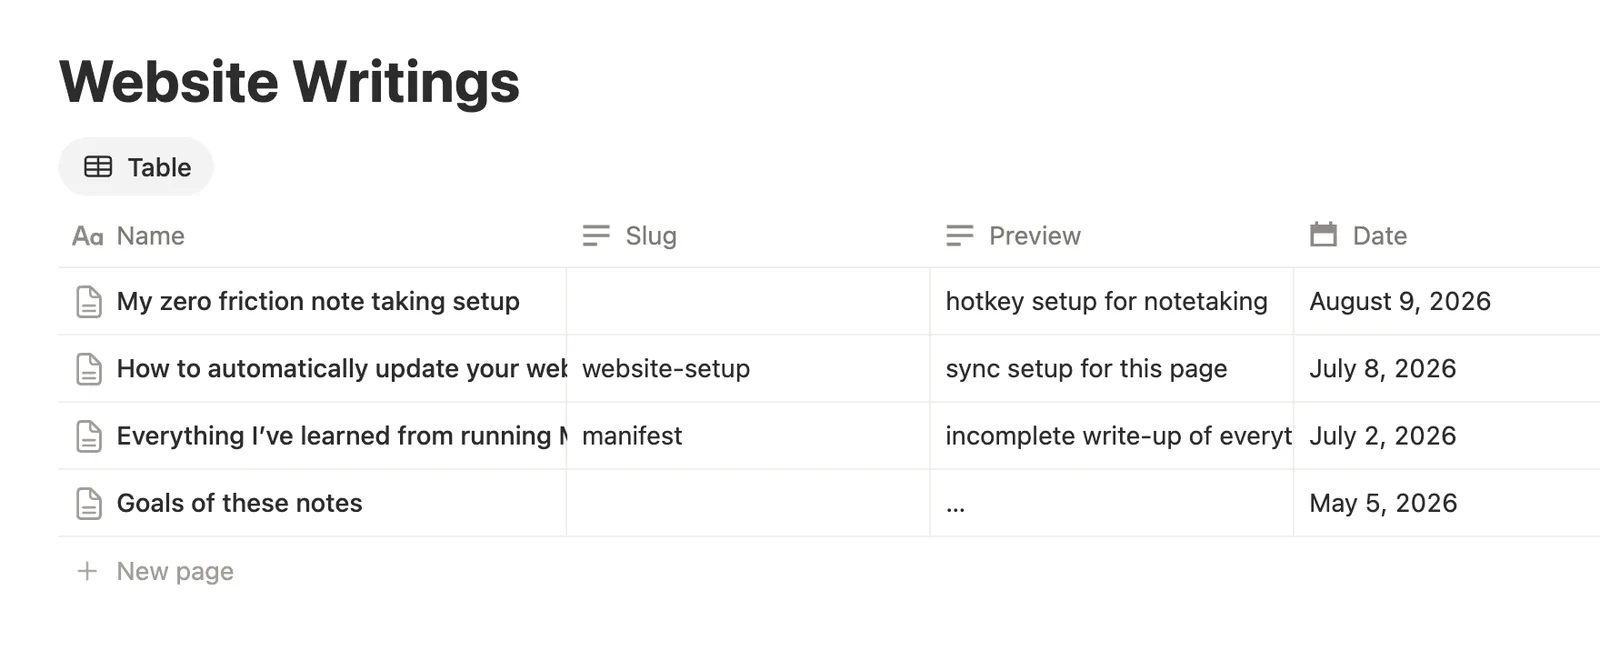Click the text lines icon beside Preview header
Image resolution: width=1600 pixels, height=671 pixels.
pos(959,236)
